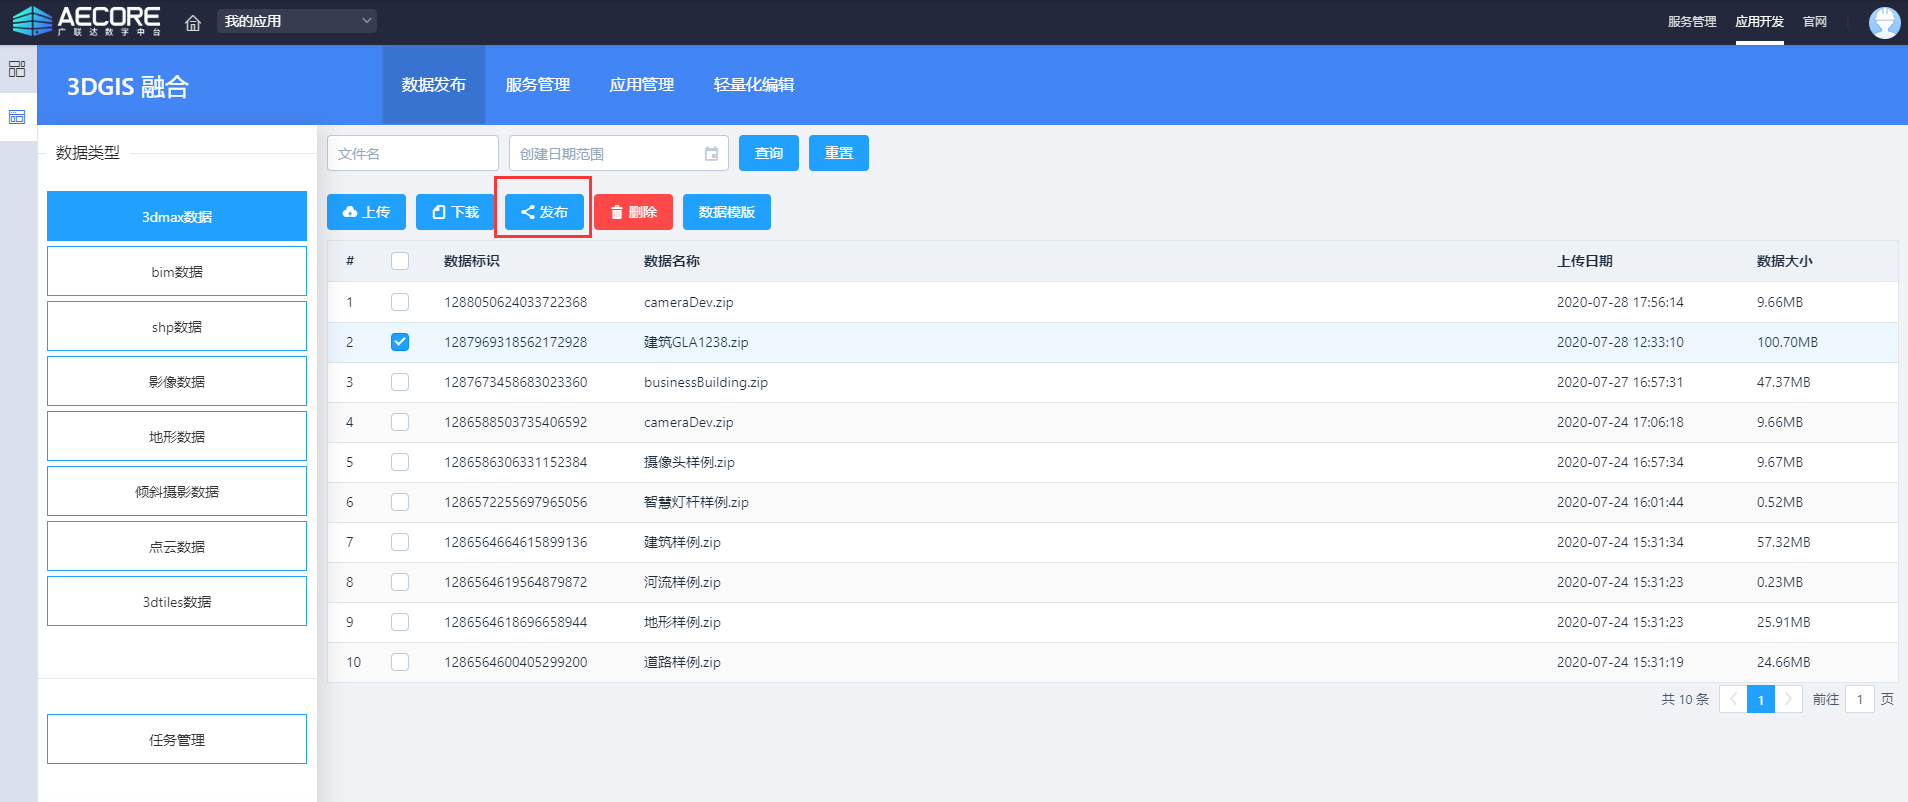Open the user avatar menu
The image size is (1908, 802).
(x=1884, y=22)
